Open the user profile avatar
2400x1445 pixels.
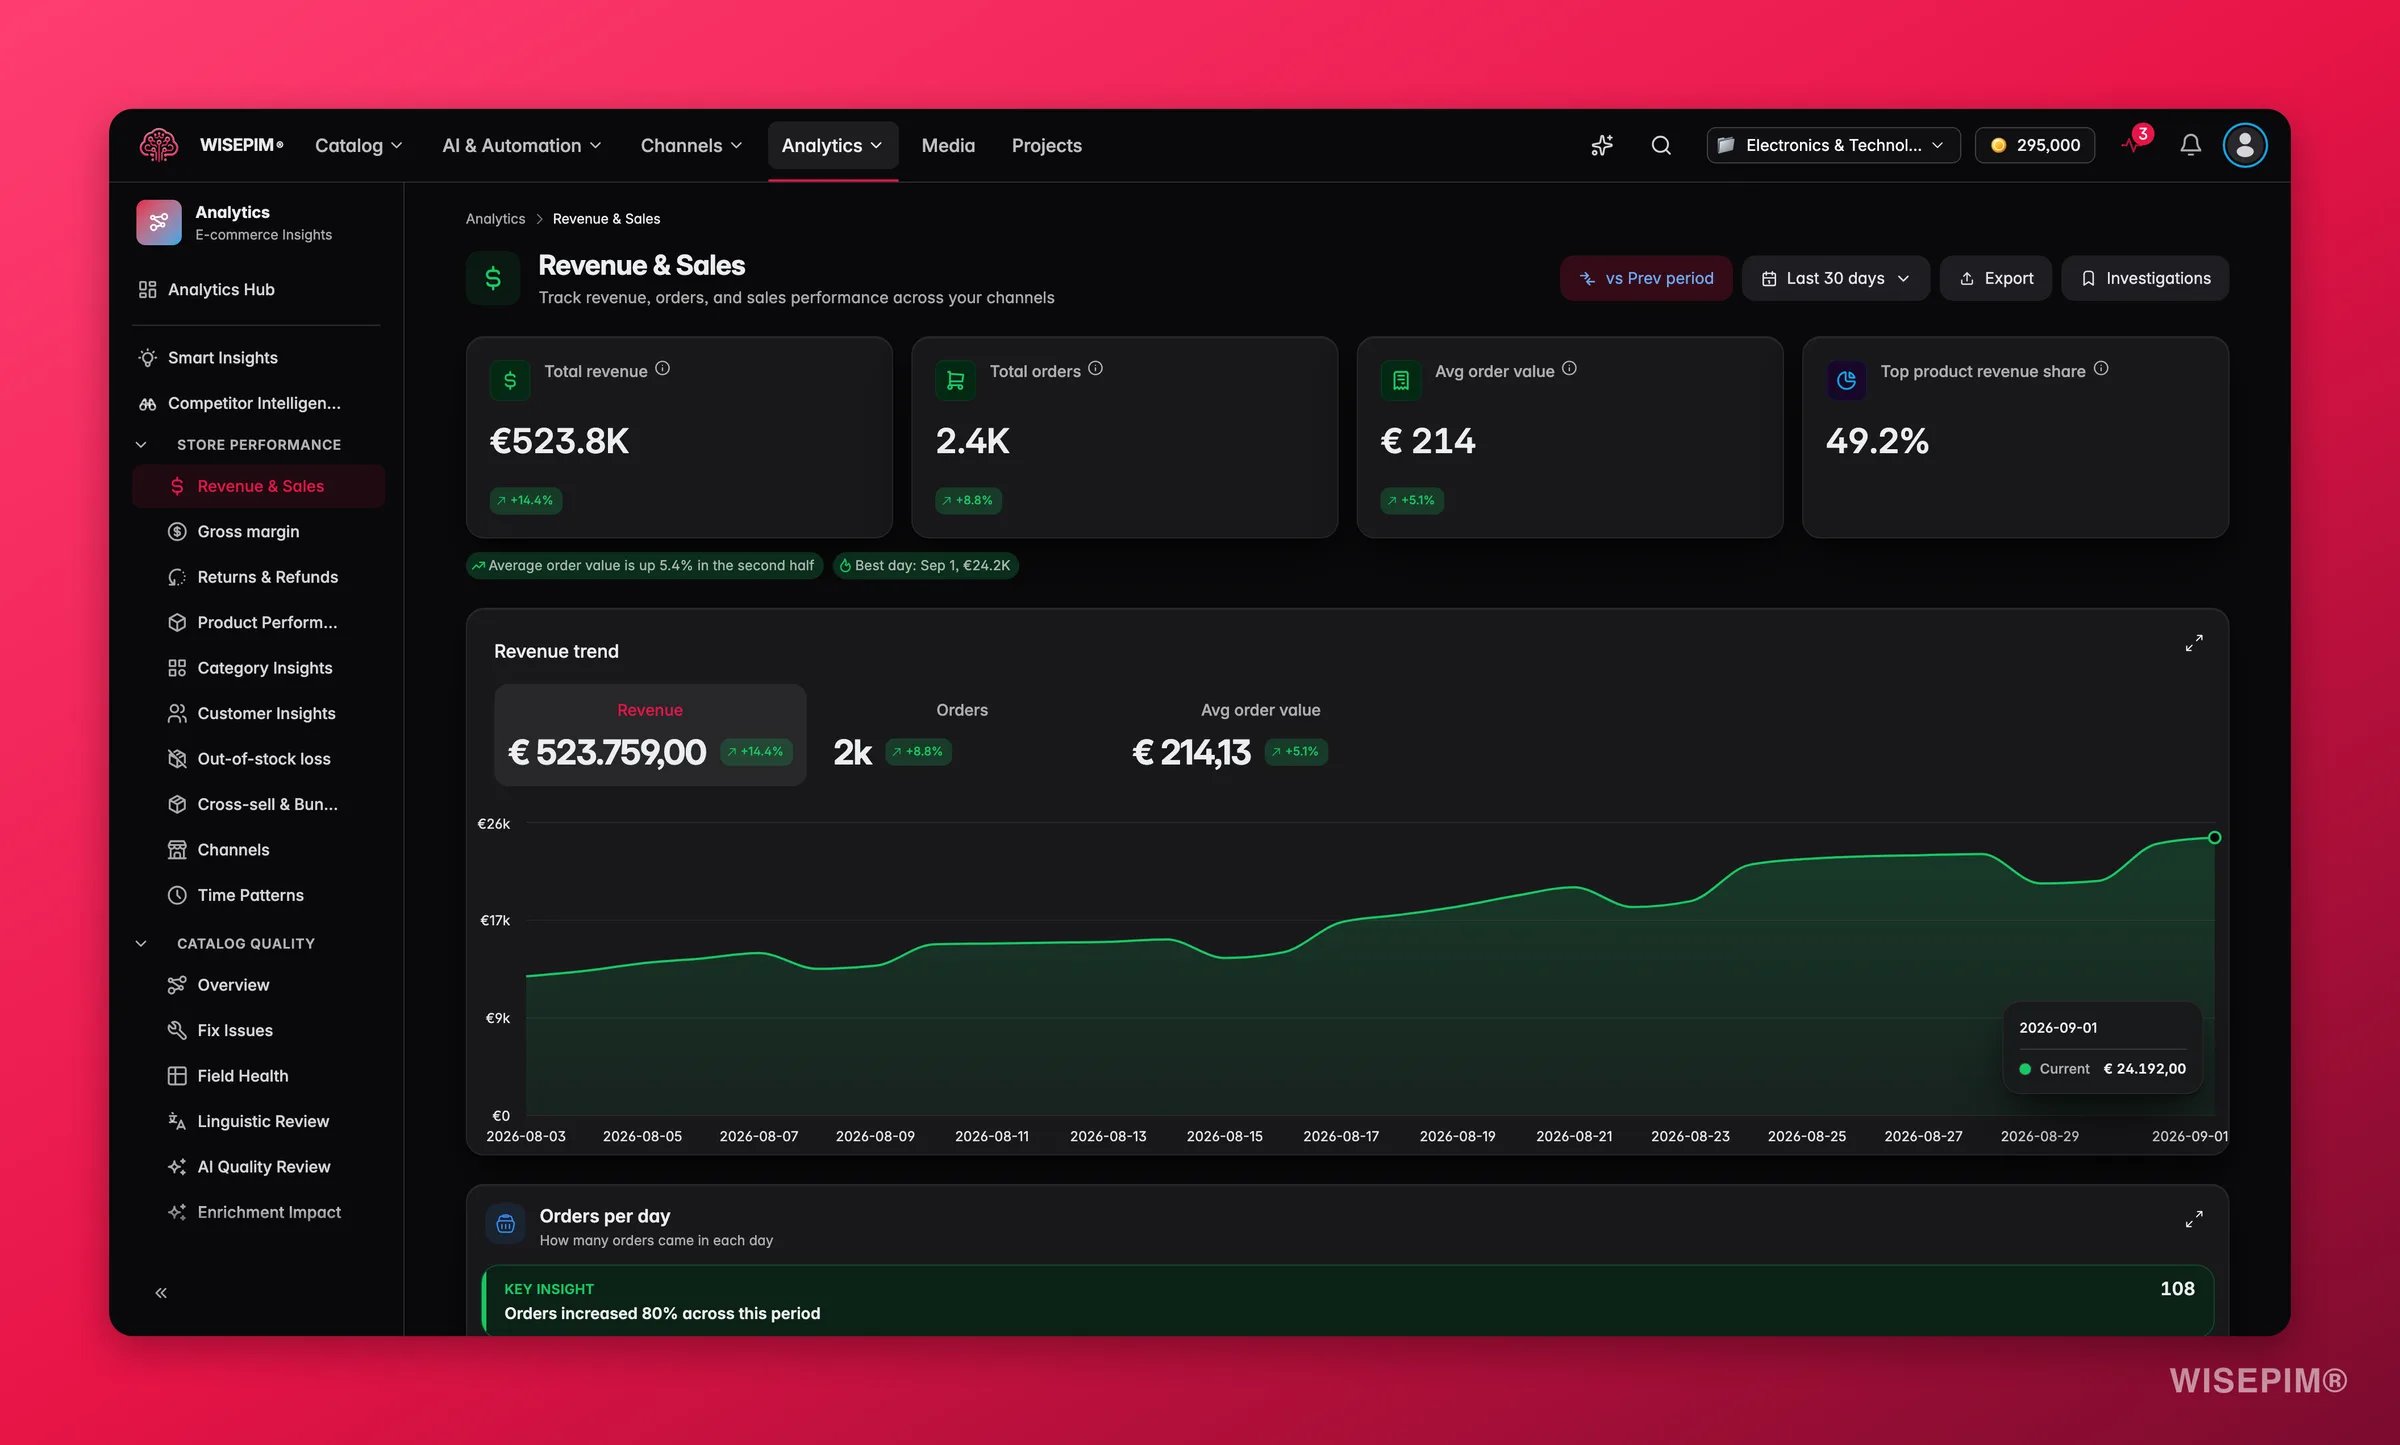(2245, 146)
